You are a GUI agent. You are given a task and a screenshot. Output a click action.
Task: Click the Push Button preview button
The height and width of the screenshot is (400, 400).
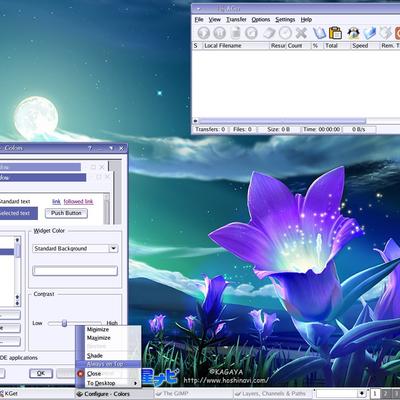click(66, 213)
